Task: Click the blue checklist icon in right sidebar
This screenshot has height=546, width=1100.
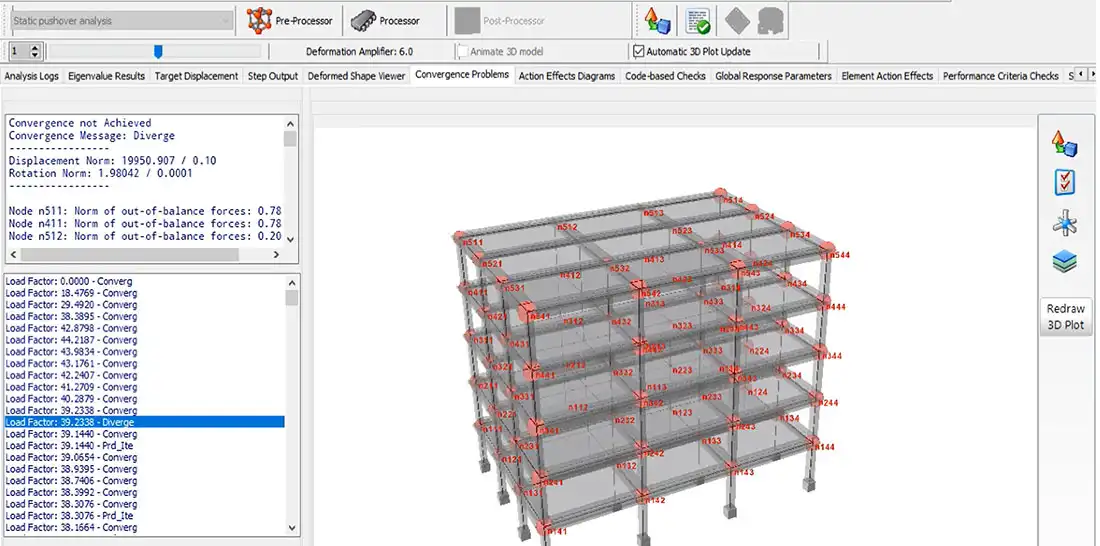Action: [x=1065, y=183]
